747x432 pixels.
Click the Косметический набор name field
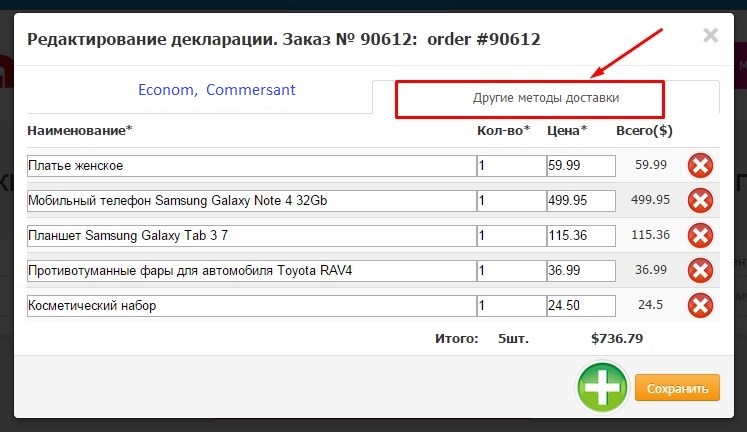pos(251,305)
